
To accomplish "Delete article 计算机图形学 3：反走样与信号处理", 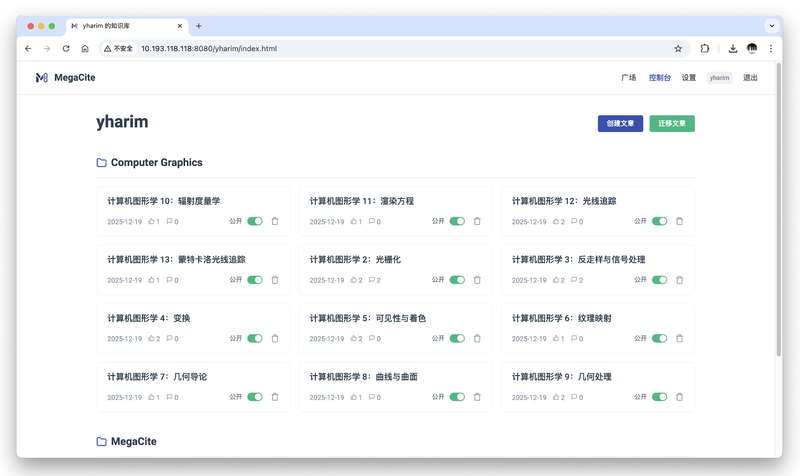I will 679,280.
